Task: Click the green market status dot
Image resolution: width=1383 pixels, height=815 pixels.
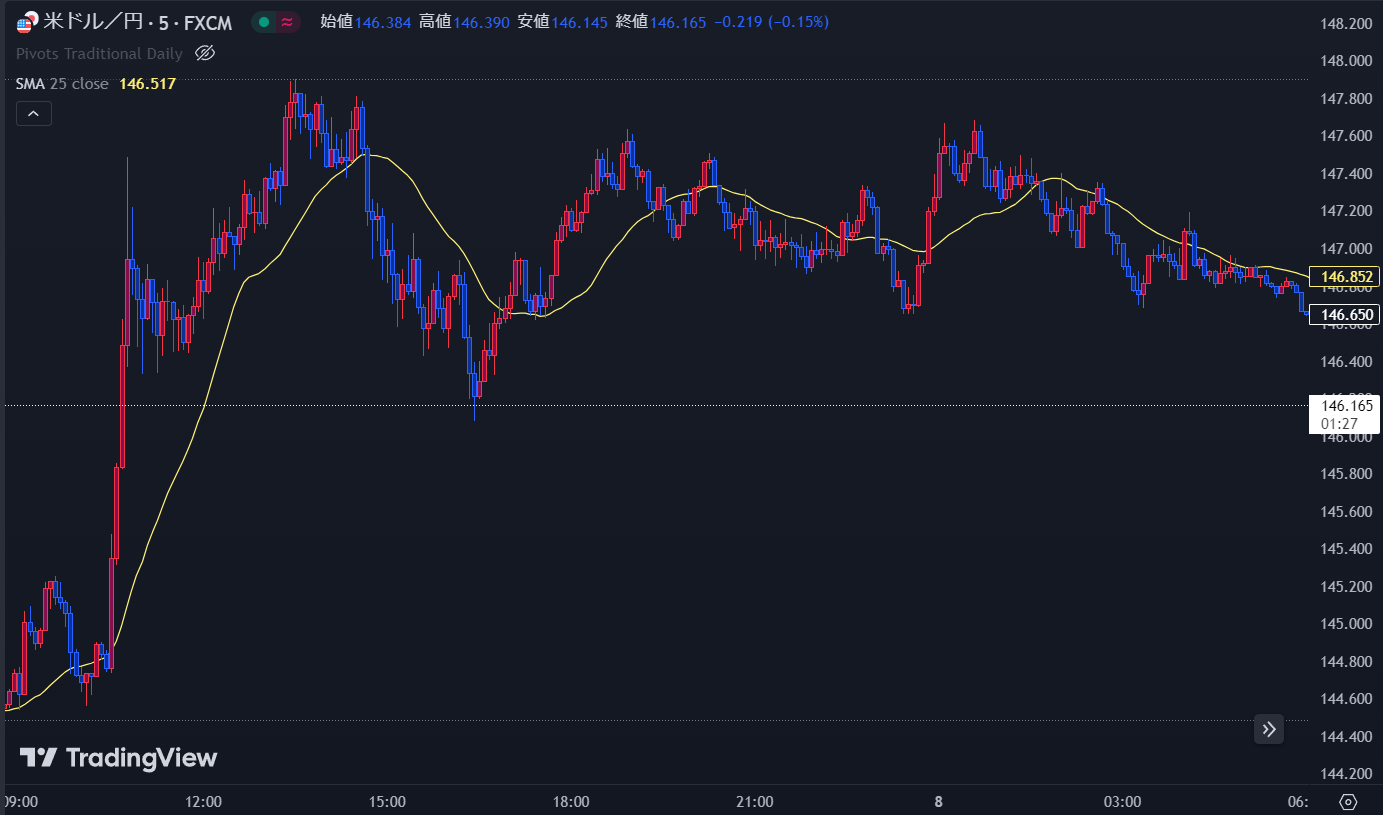Action: pos(263,22)
